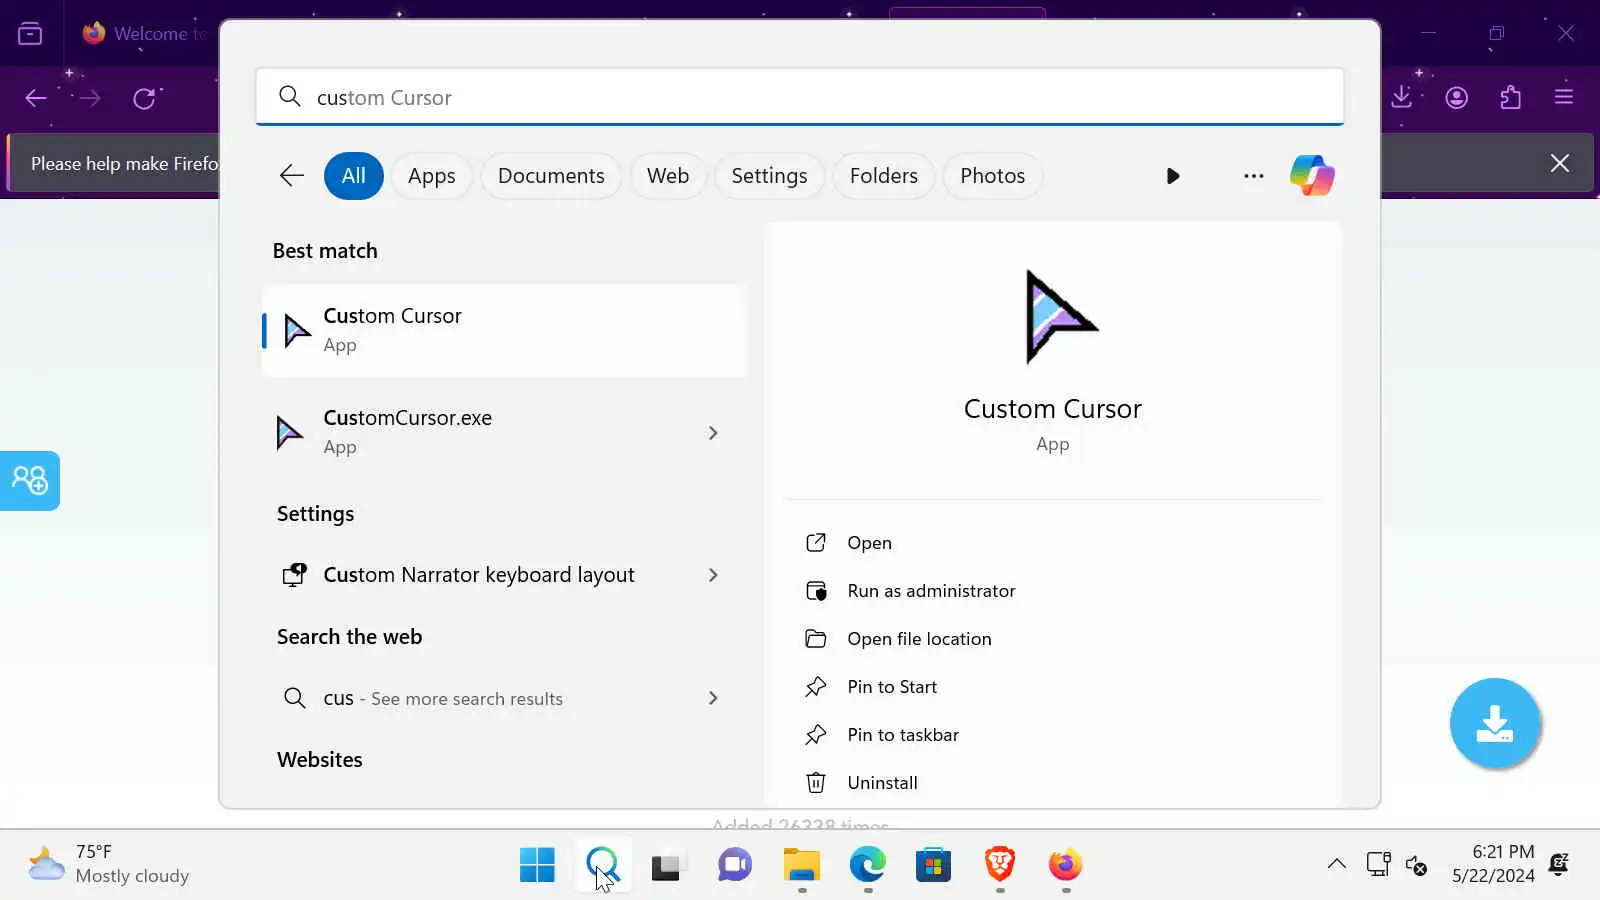1600x900 pixels.
Task: Switch to the Photos filter tab
Action: coord(992,176)
